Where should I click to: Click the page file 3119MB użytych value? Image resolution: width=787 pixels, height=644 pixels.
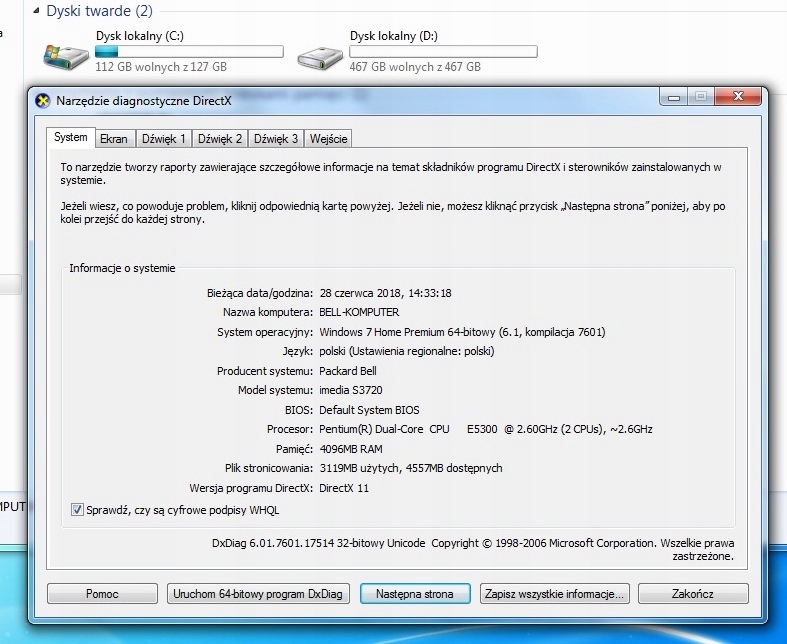coord(411,468)
